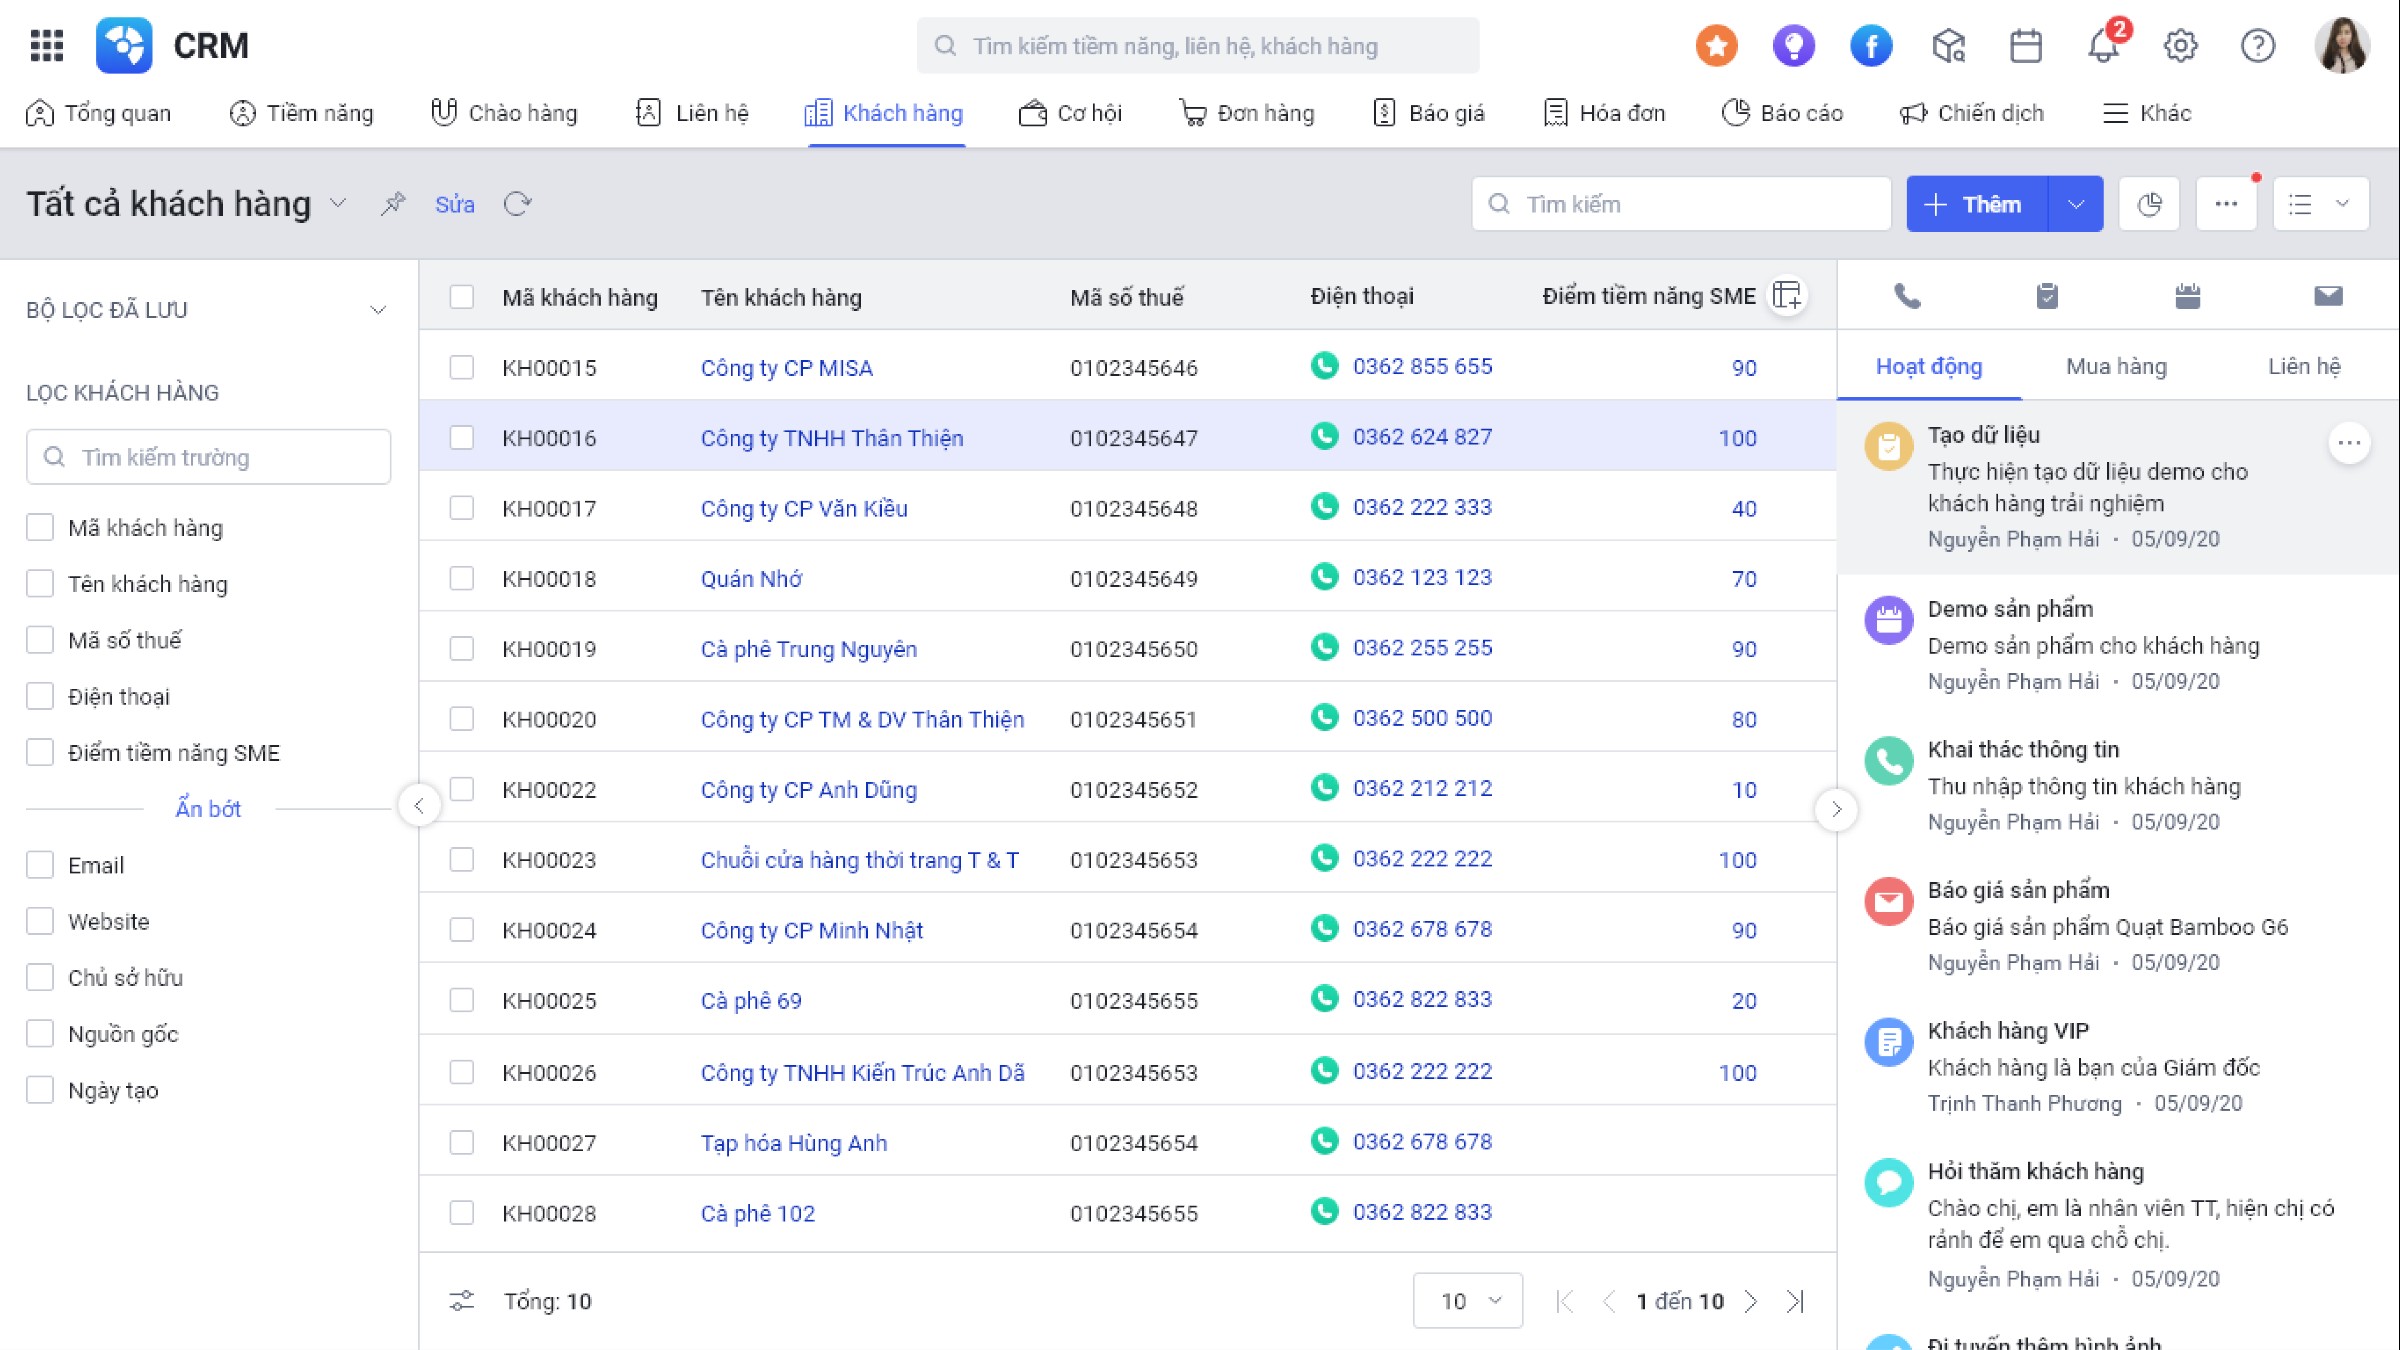Refresh the customer list
This screenshot has height=1350, width=2400.
click(x=517, y=204)
